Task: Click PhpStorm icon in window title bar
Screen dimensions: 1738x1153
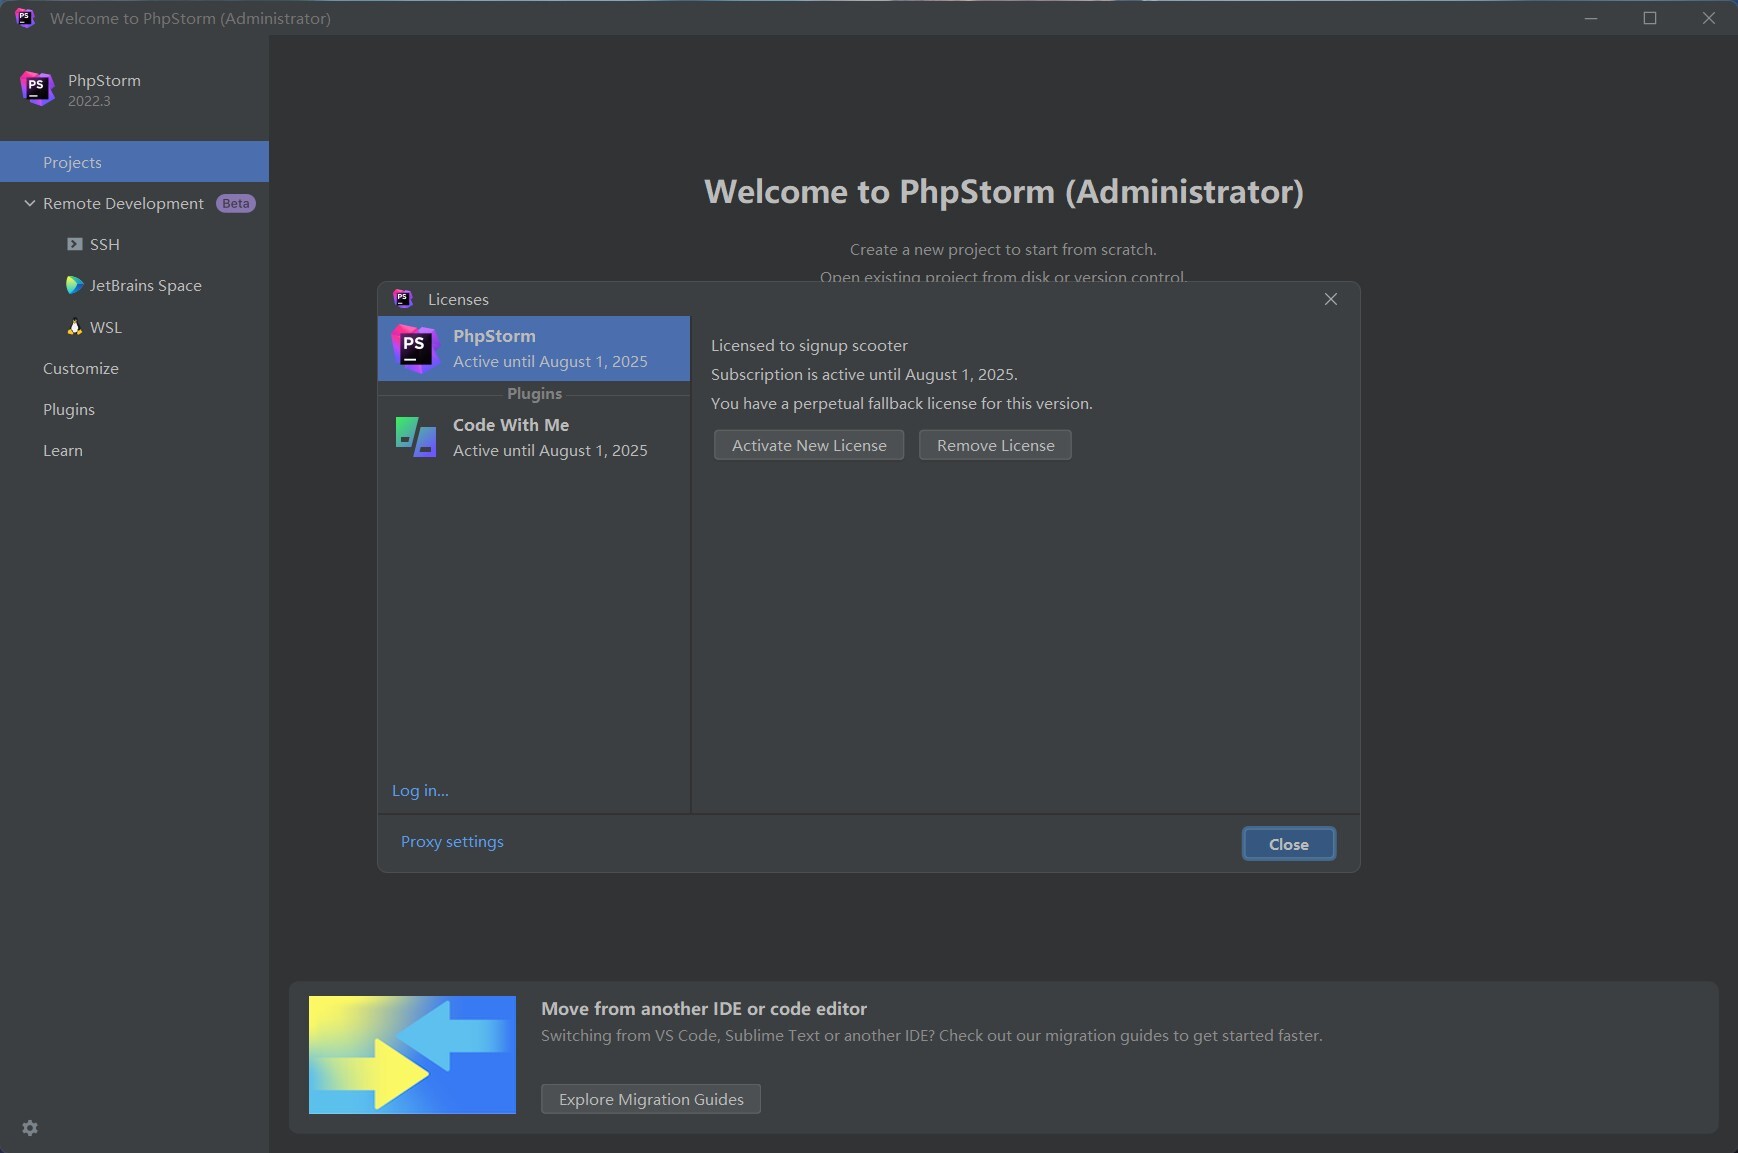Action: (x=25, y=18)
